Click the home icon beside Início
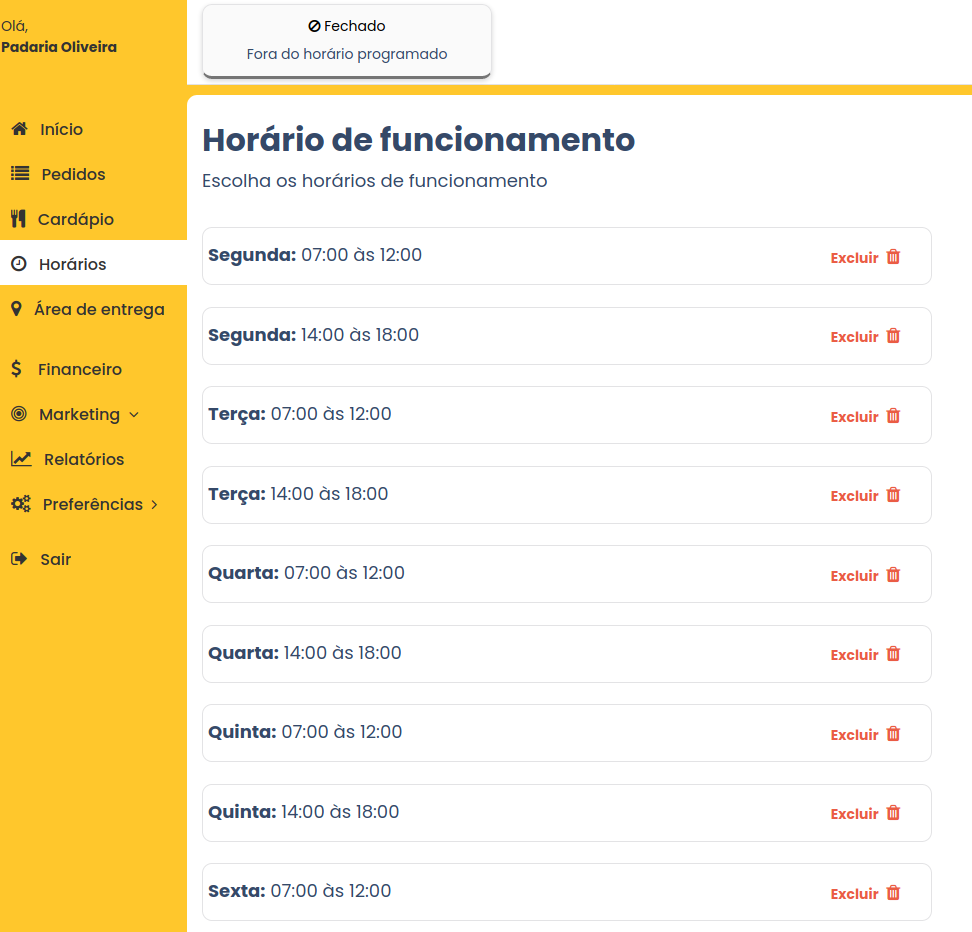 (18, 129)
